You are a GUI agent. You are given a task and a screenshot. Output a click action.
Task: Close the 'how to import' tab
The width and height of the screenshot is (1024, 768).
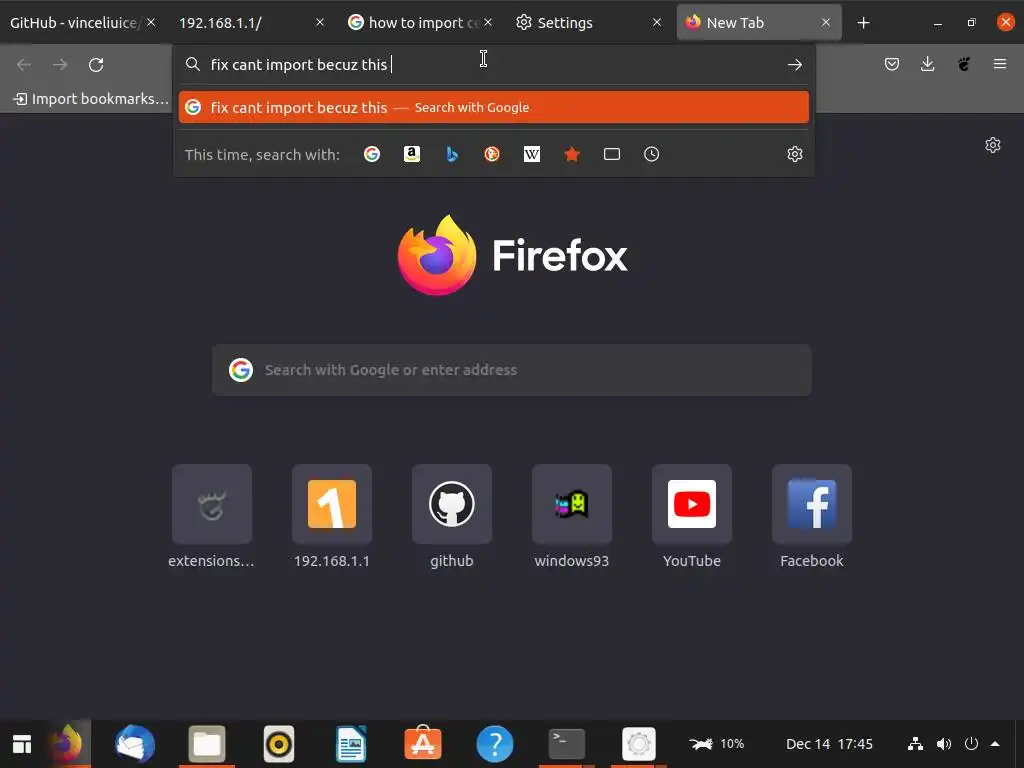click(x=488, y=22)
